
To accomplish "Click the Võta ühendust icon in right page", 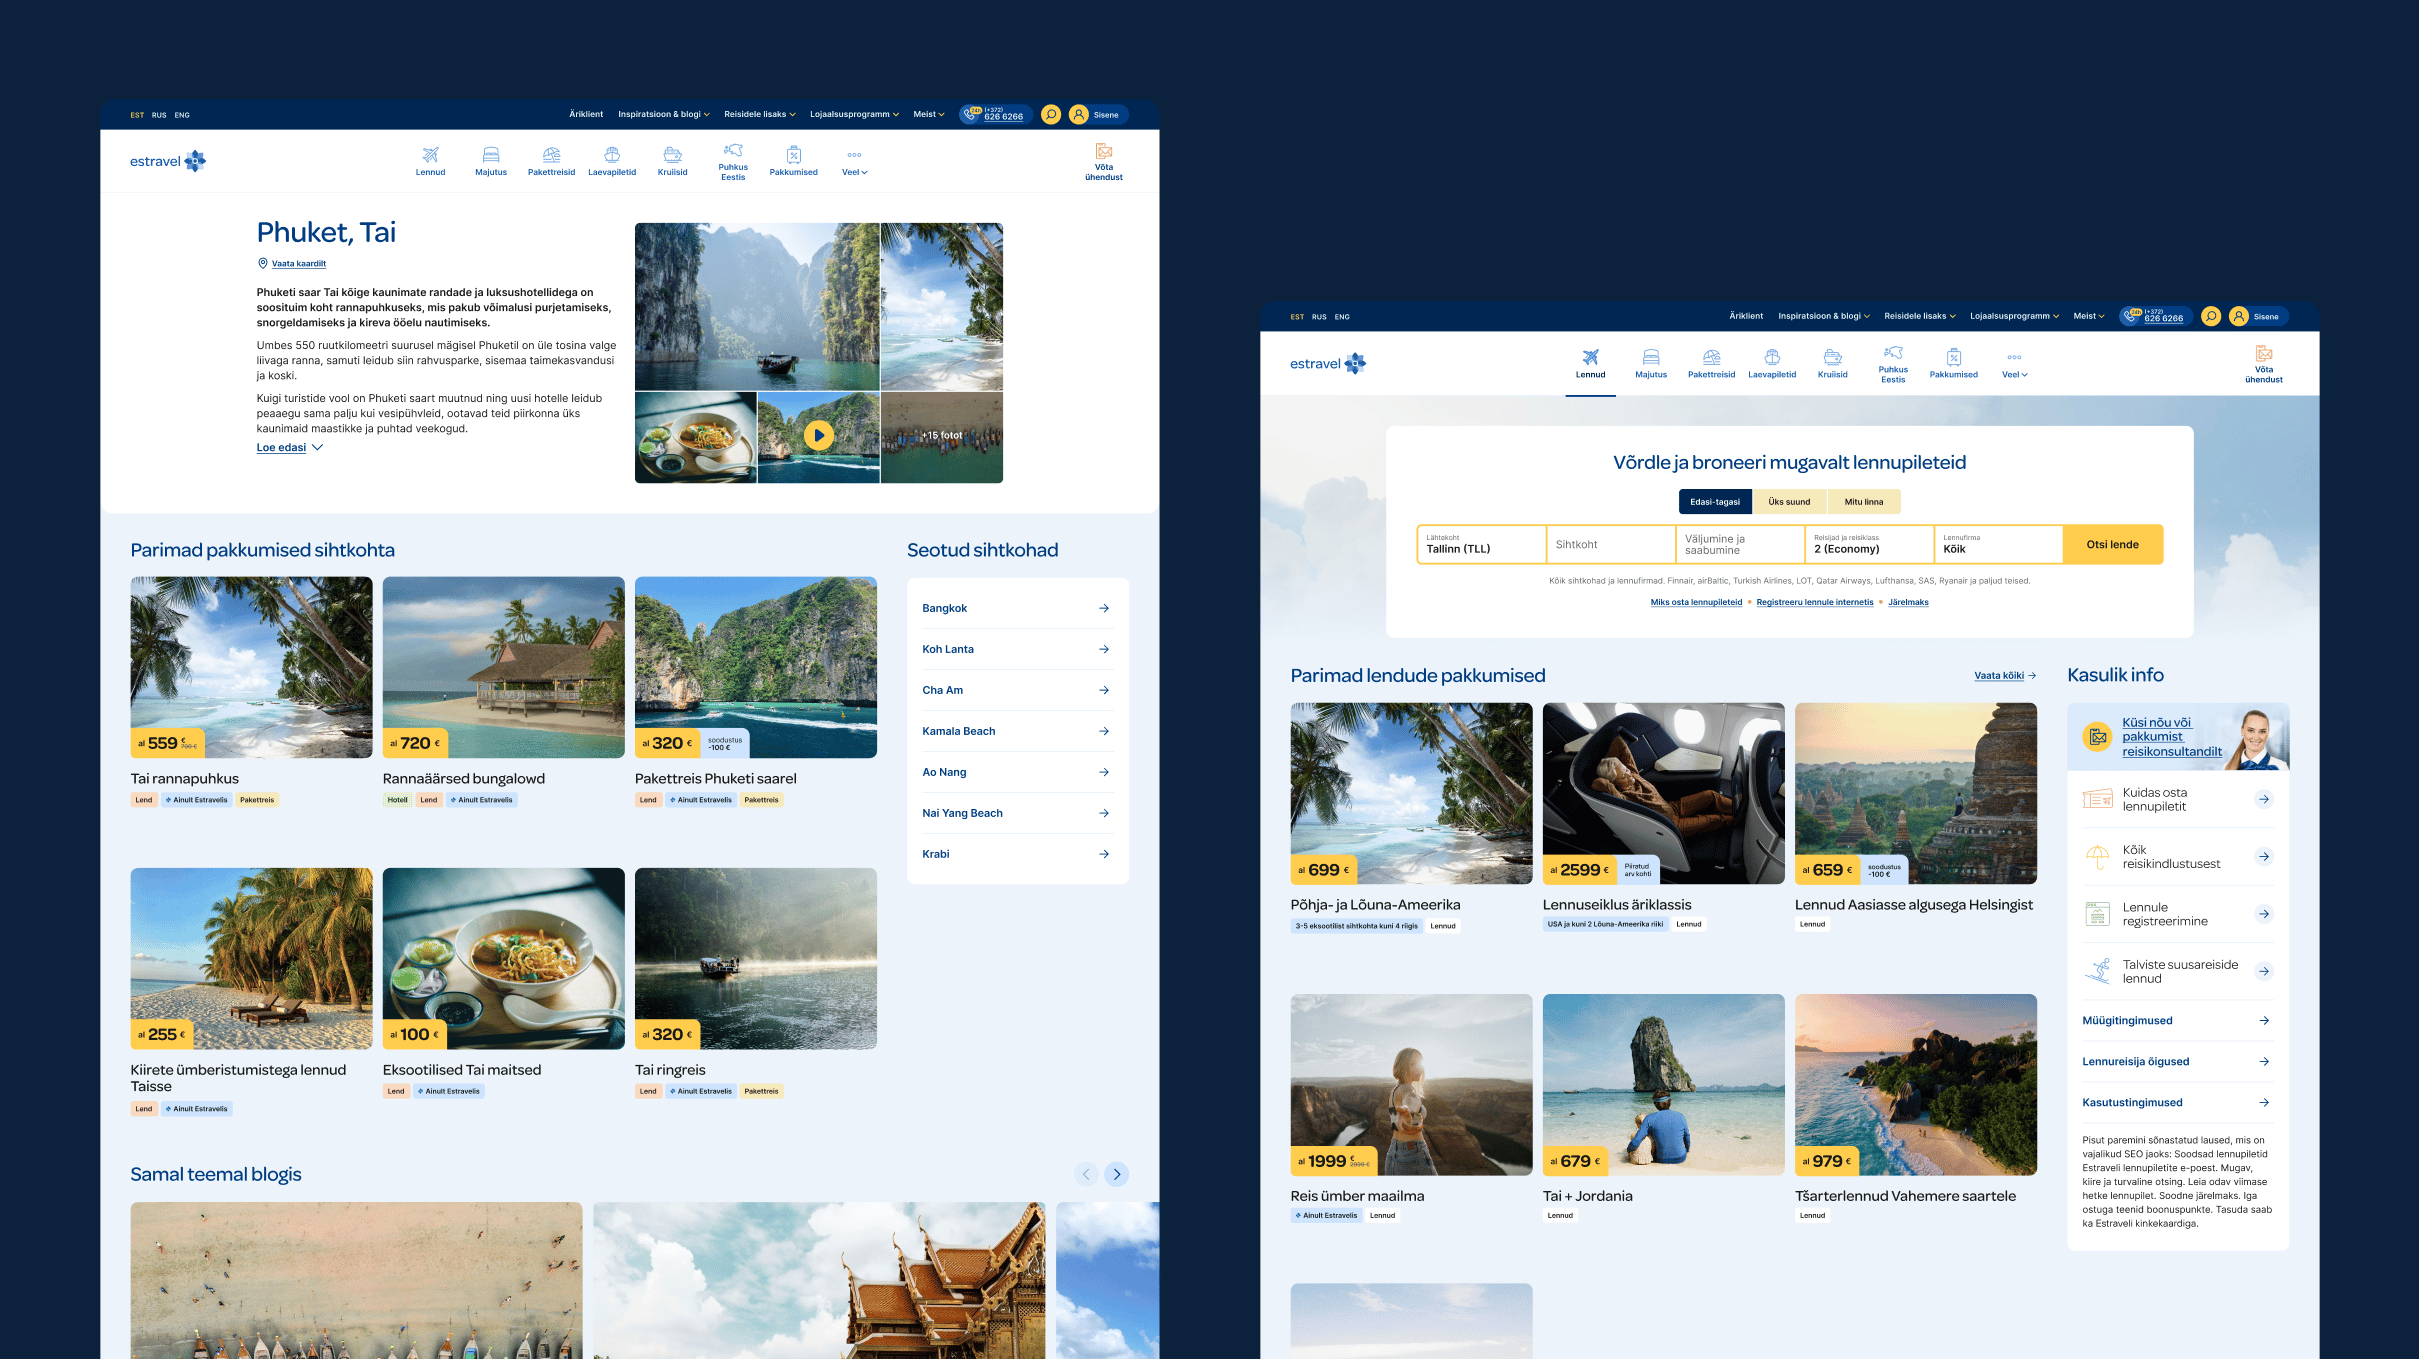I will click(x=2264, y=354).
